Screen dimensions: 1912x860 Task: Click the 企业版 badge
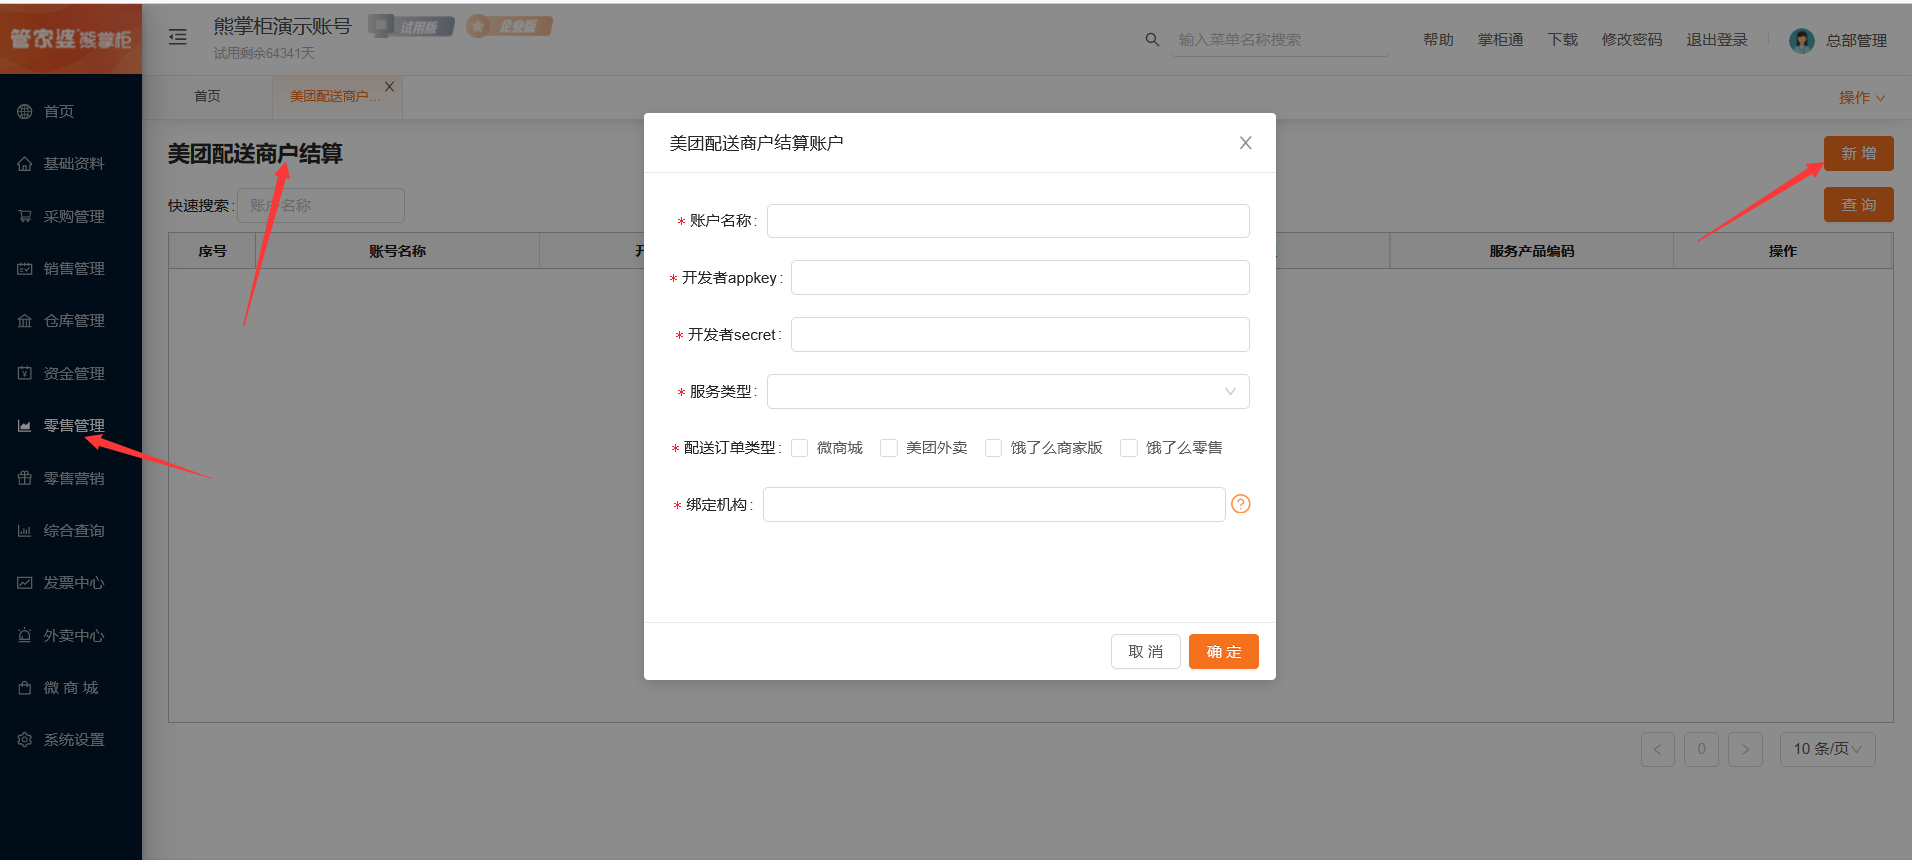point(509,26)
